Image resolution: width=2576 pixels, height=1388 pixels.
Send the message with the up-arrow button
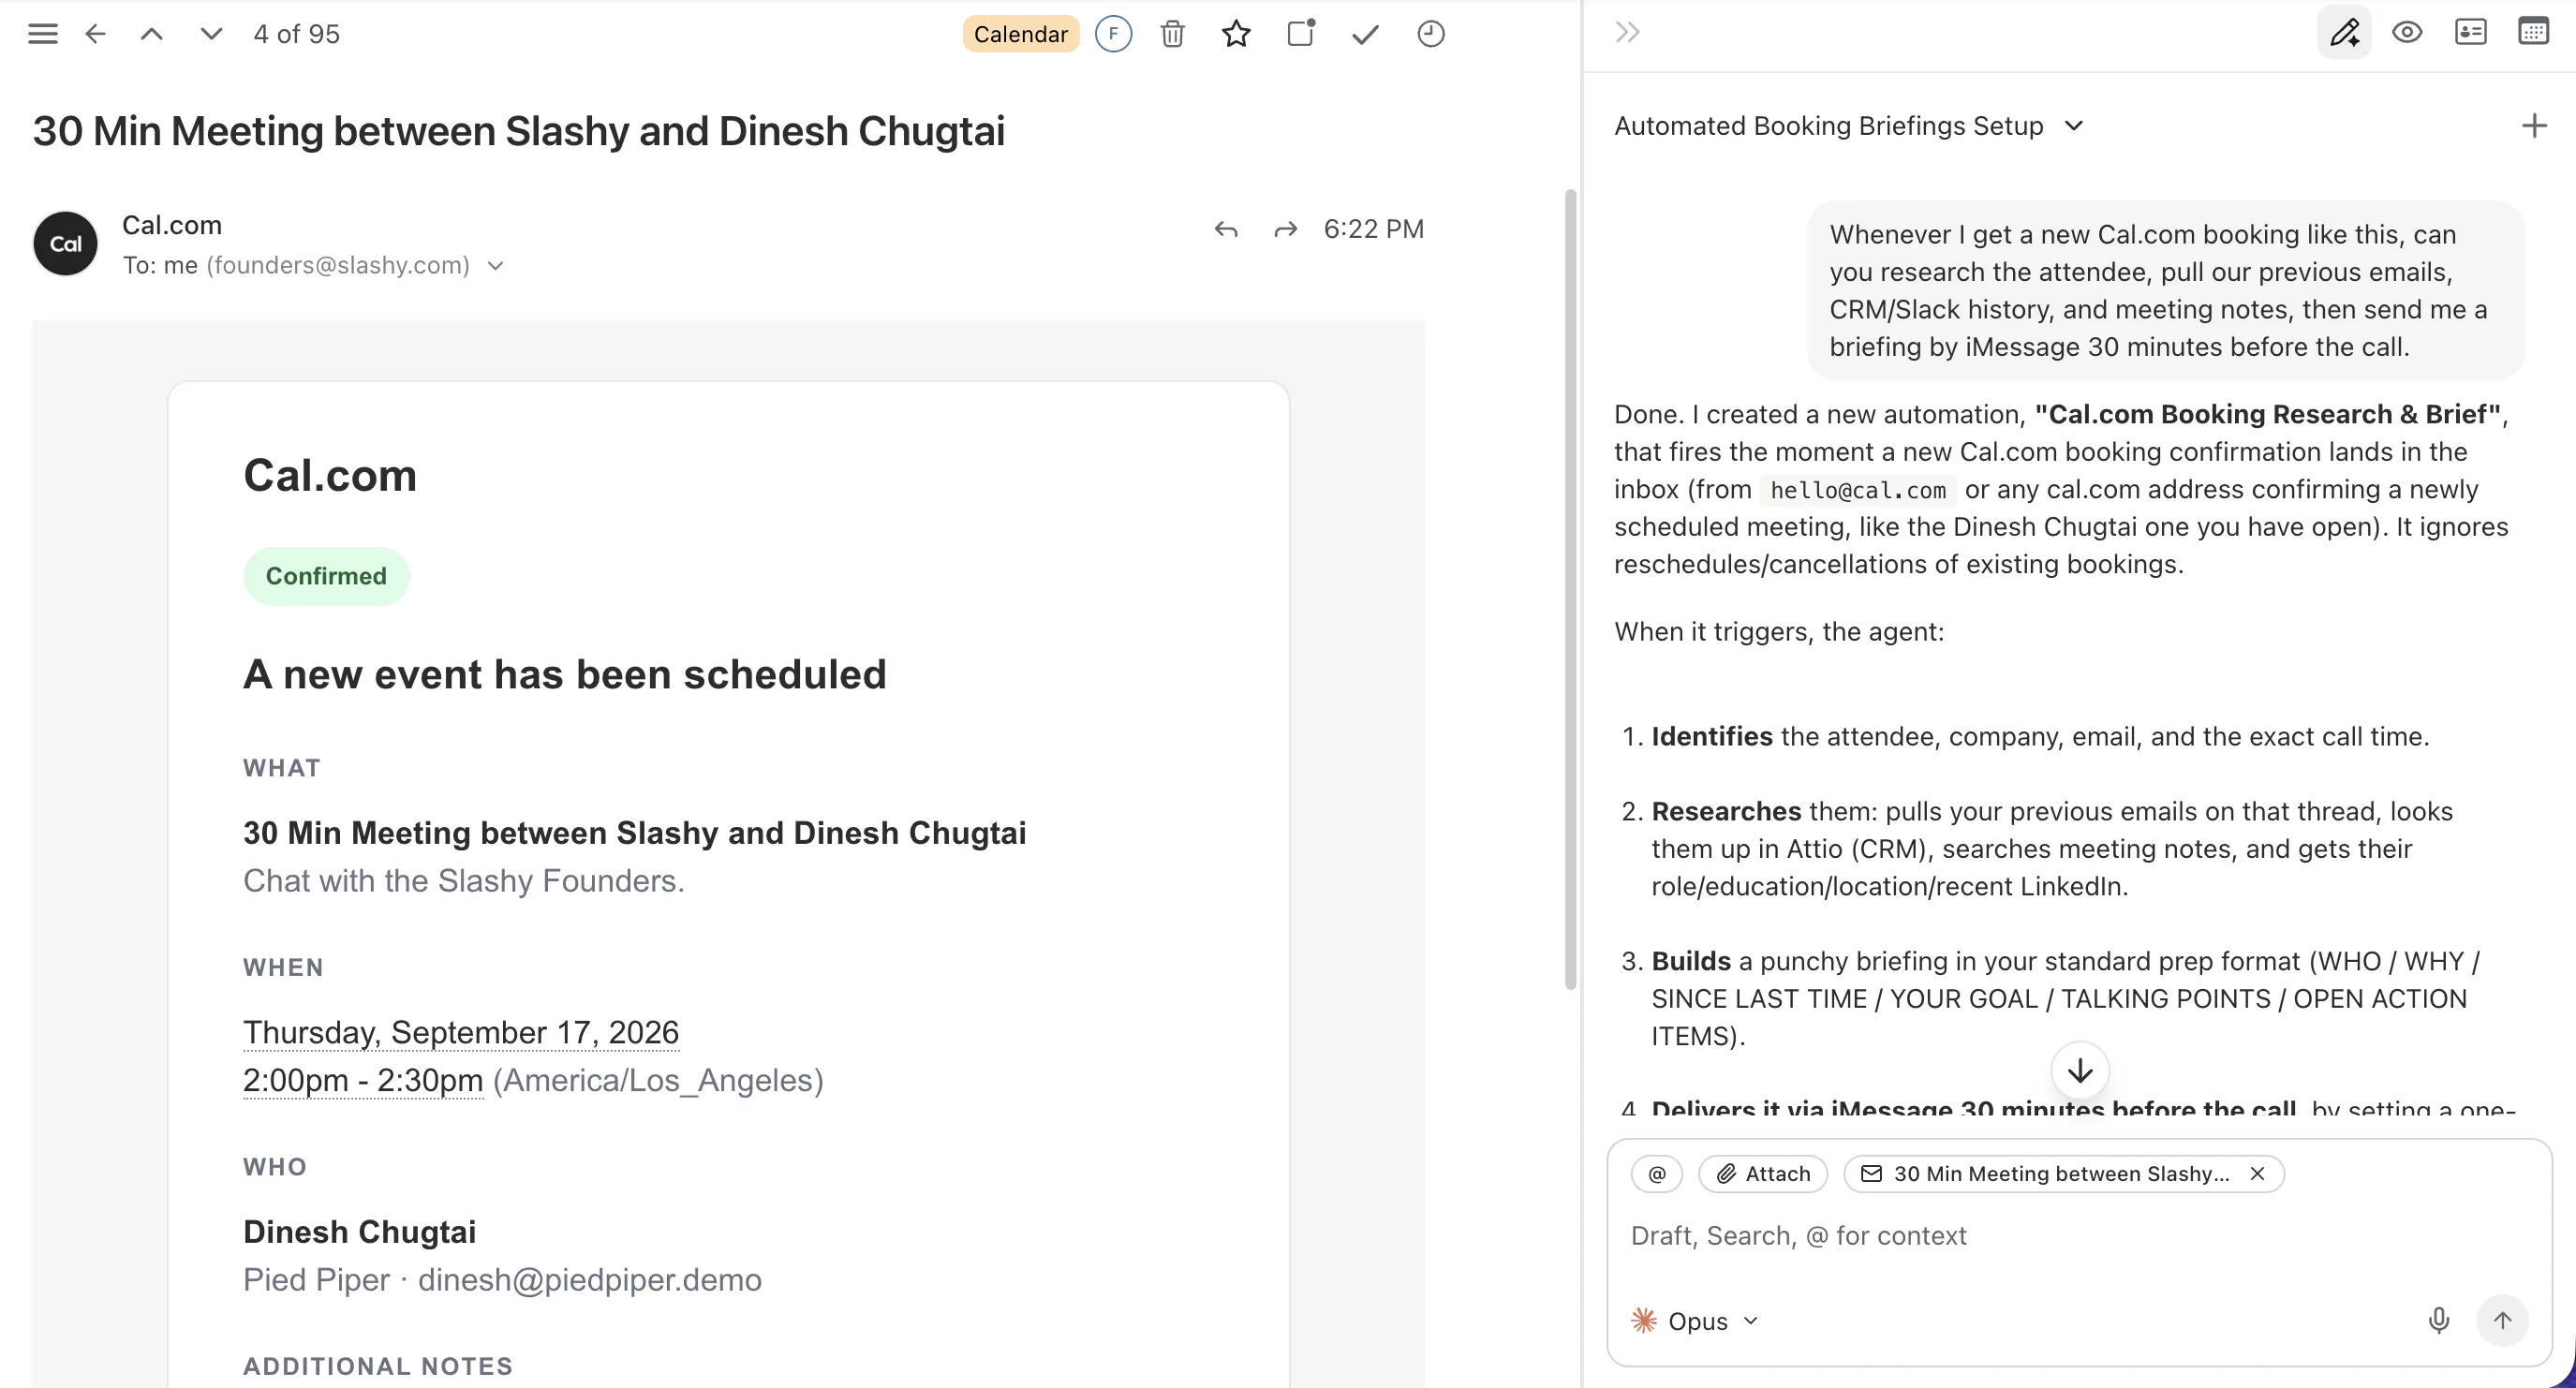tap(2502, 1321)
